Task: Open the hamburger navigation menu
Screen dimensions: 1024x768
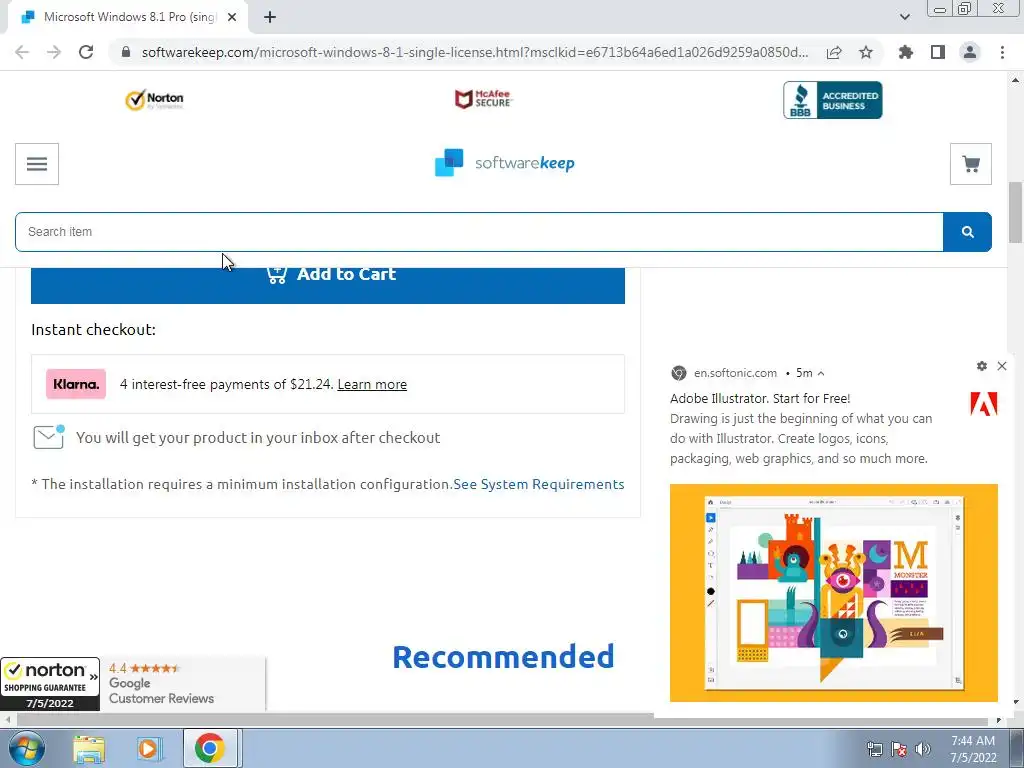Action: coord(37,164)
